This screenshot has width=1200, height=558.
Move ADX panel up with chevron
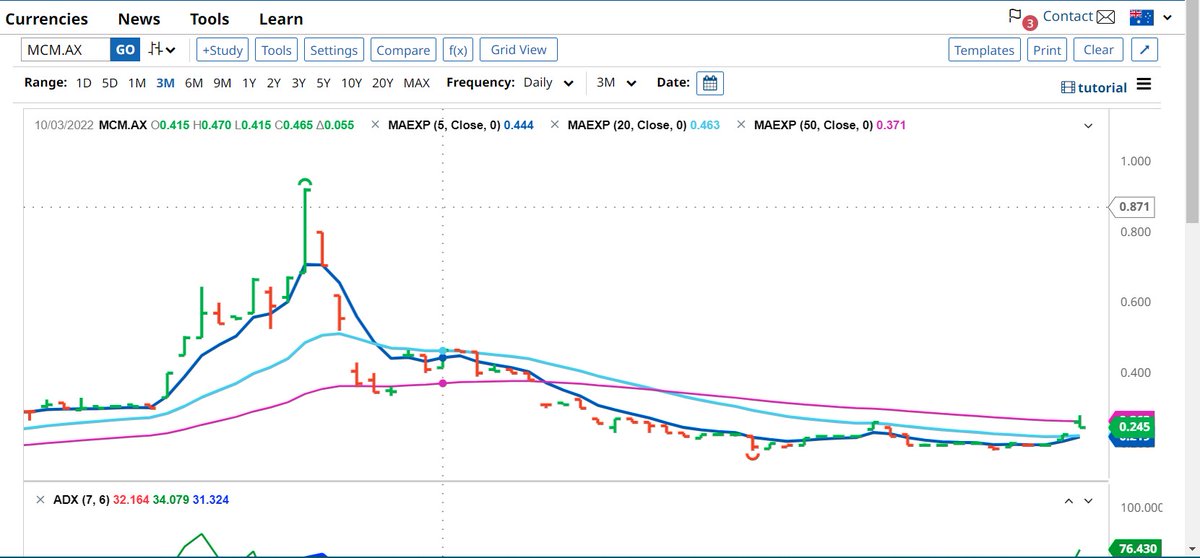coord(1068,500)
